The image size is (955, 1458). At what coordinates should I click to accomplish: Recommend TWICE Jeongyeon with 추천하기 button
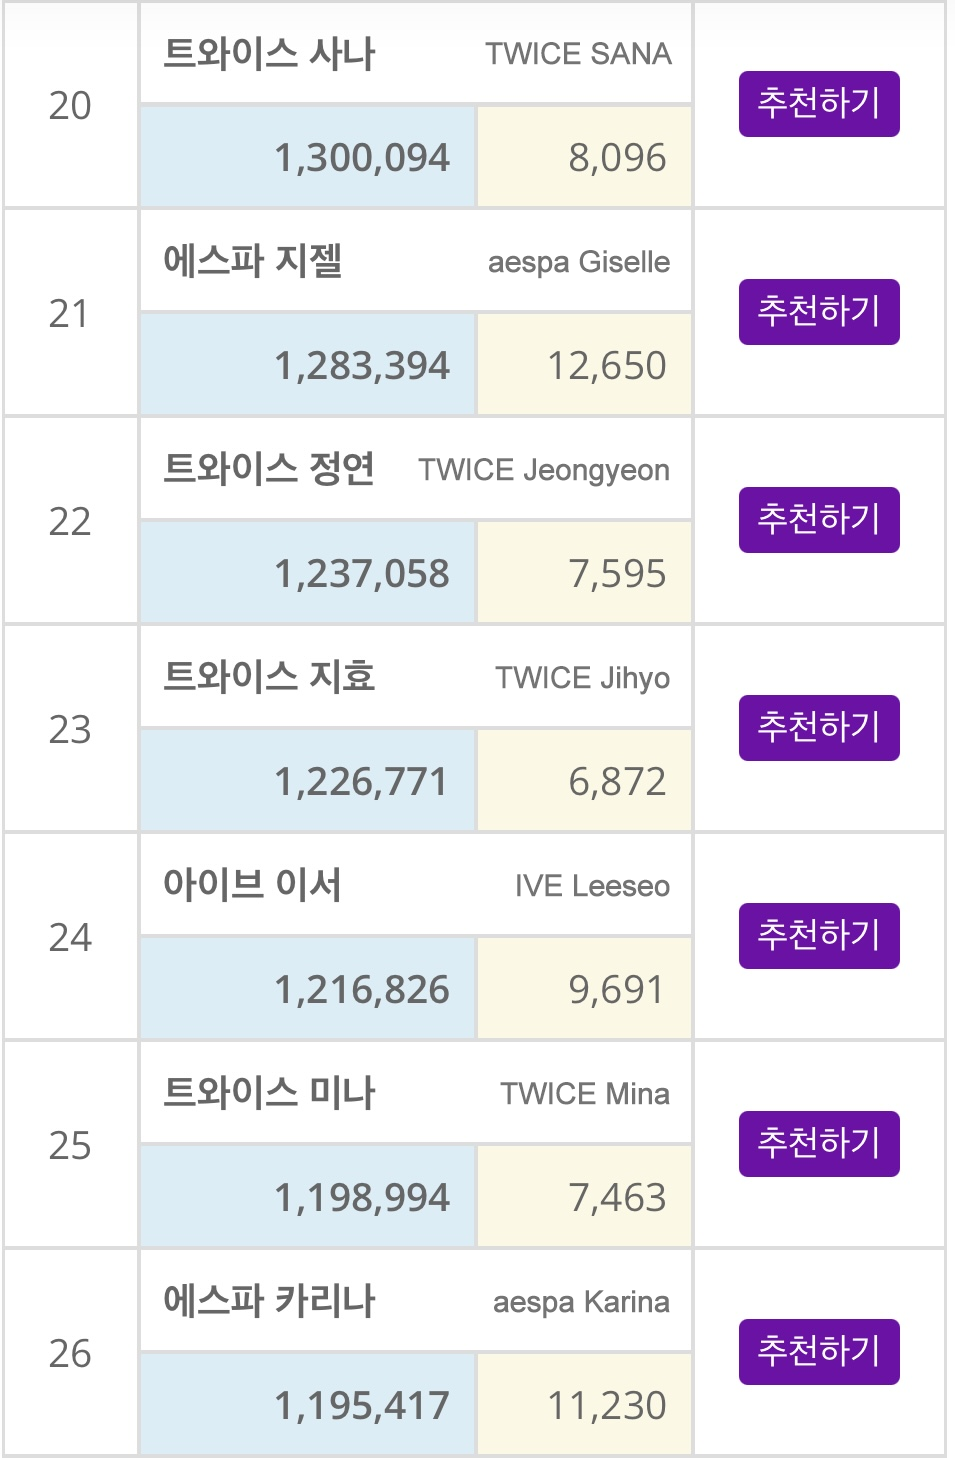click(x=819, y=520)
